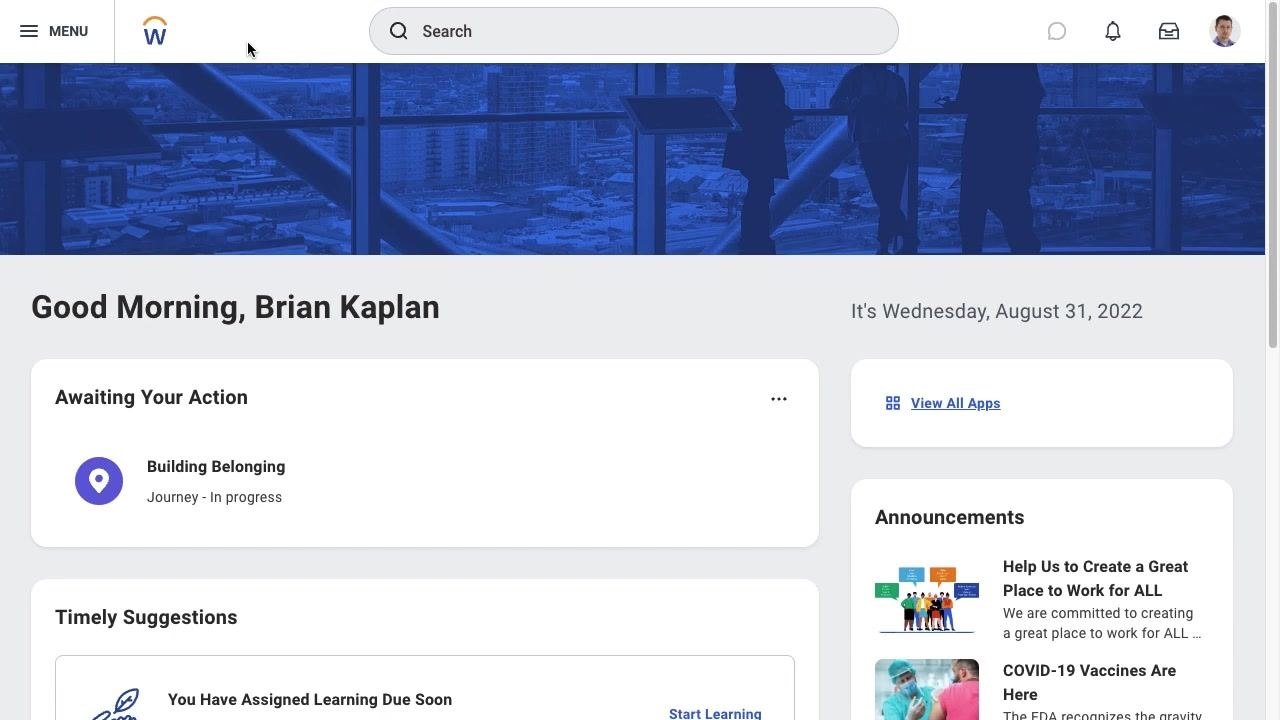This screenshot has height=720, width=1280.
Task: Open the inbox tray icon
Action: 1169,31
